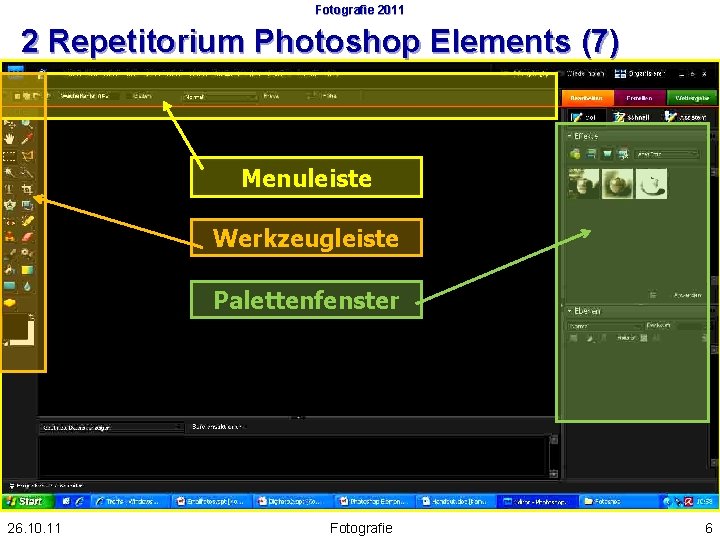
Task: Select the Smart Brush tool
Action: coord(27,253)
